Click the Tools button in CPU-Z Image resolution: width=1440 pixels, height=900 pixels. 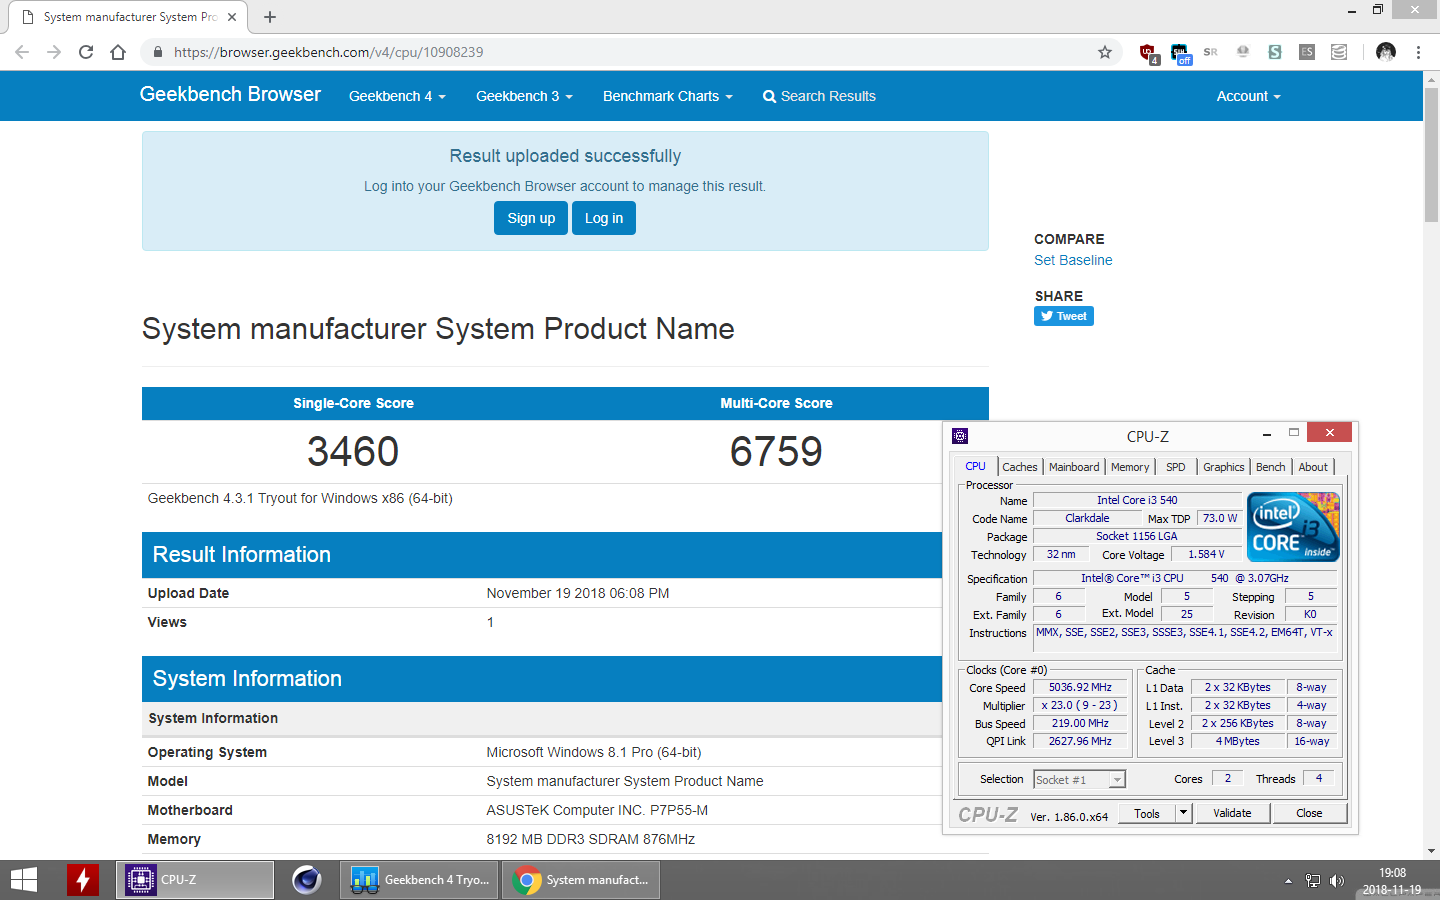[x=1147, y=813]
